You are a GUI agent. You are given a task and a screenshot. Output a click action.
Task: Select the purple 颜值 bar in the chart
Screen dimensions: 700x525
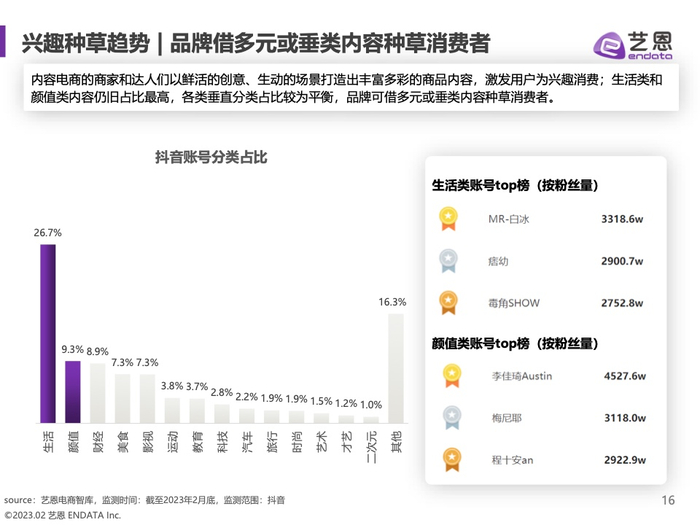pyautogui.click(x=73, y=392)
